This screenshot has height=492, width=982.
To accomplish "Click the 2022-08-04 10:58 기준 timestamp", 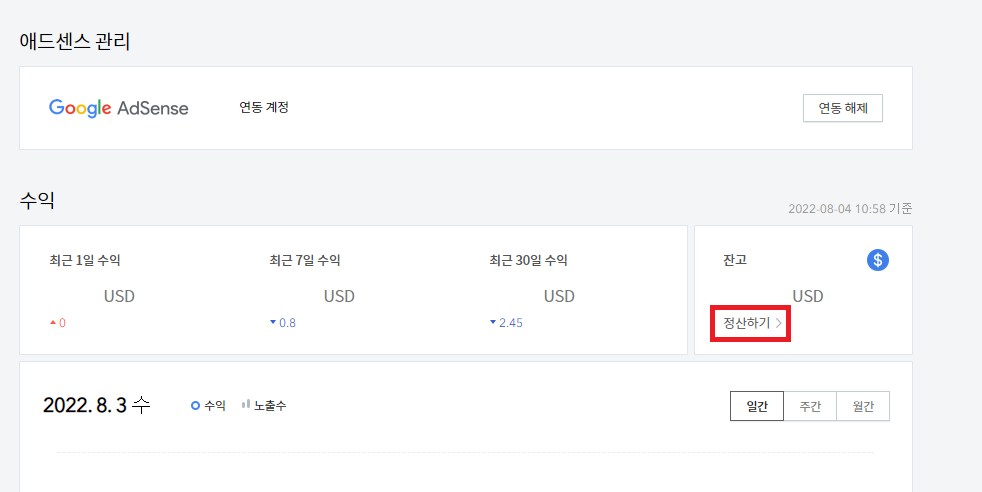I will click(850, 208).
